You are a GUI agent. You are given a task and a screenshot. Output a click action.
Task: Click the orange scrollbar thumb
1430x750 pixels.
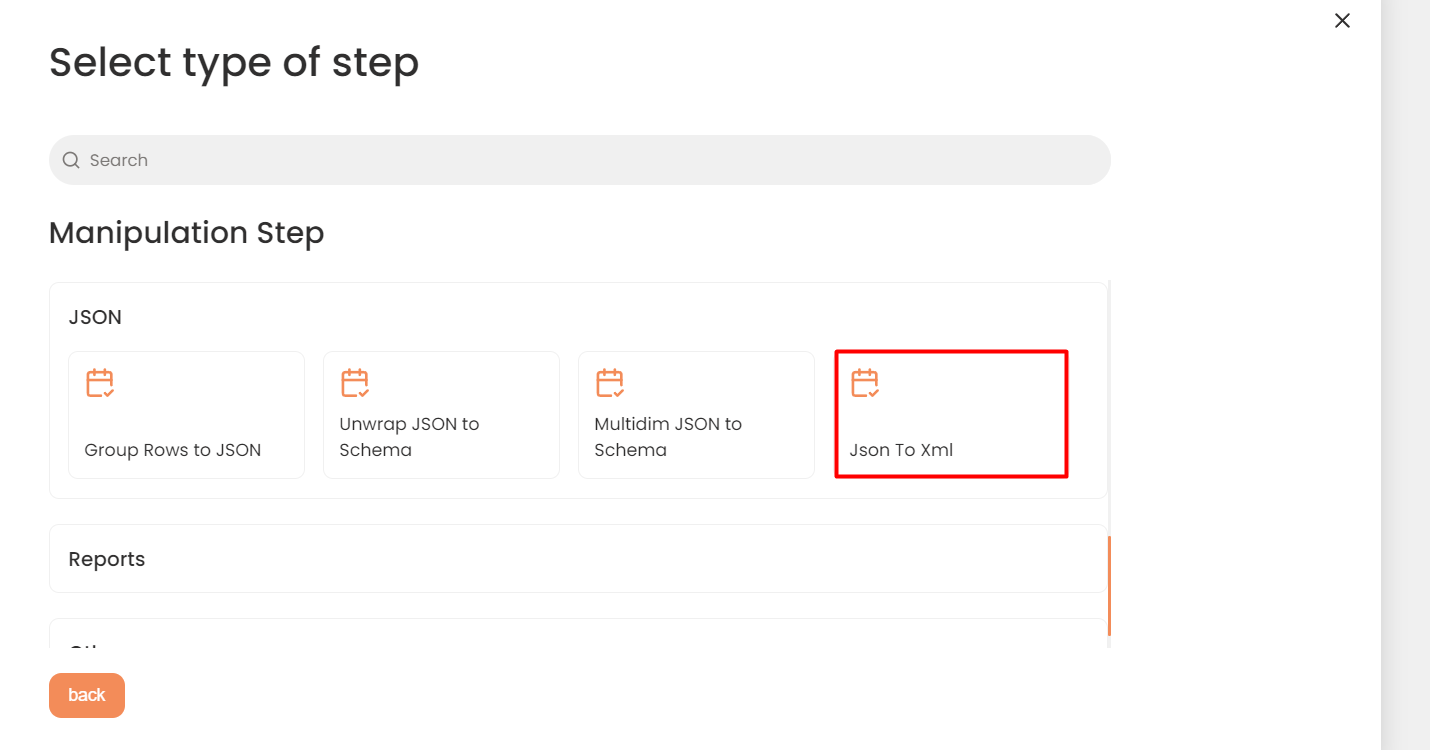pos(1110,585)
